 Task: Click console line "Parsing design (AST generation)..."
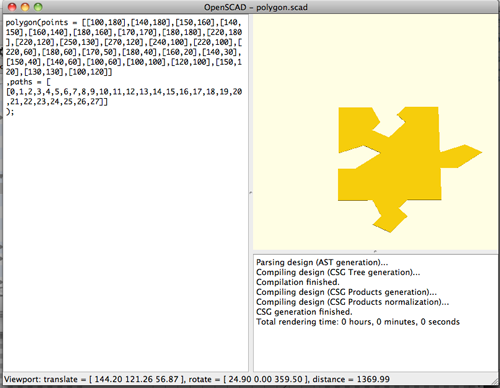pos(322,262)
